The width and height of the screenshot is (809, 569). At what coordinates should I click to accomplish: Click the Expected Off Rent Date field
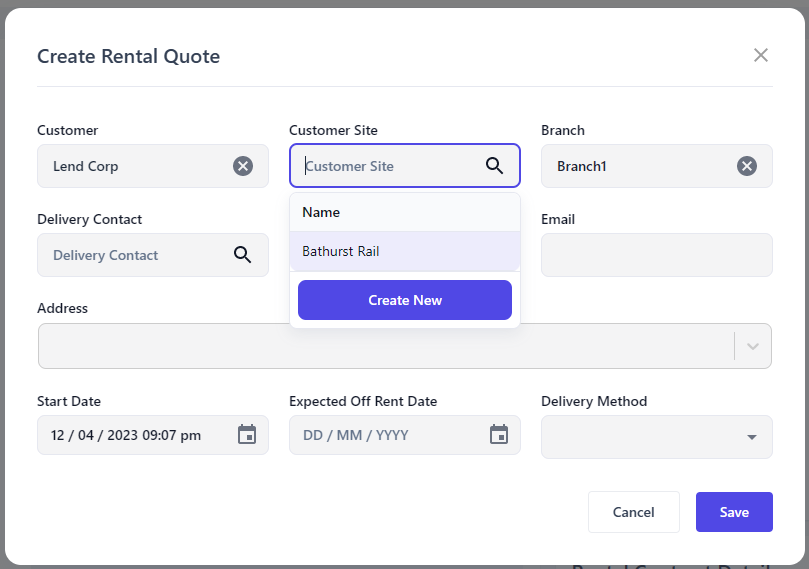click(385, 435)
